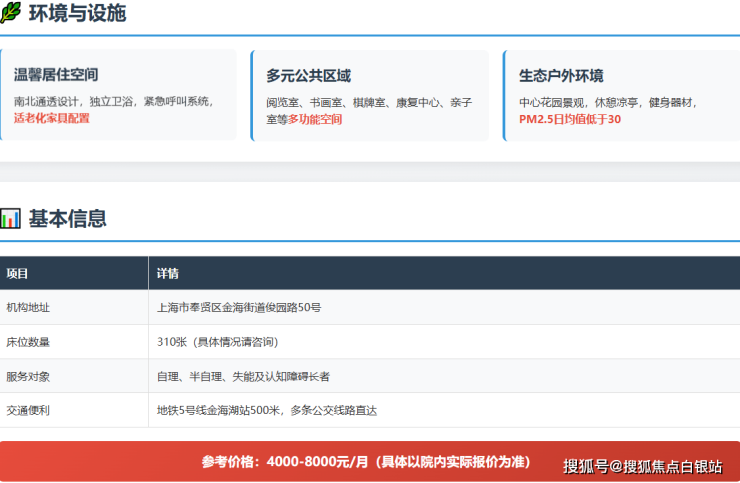
Task: Click the 环境与设施 section heading
Action: pos(77,14)
